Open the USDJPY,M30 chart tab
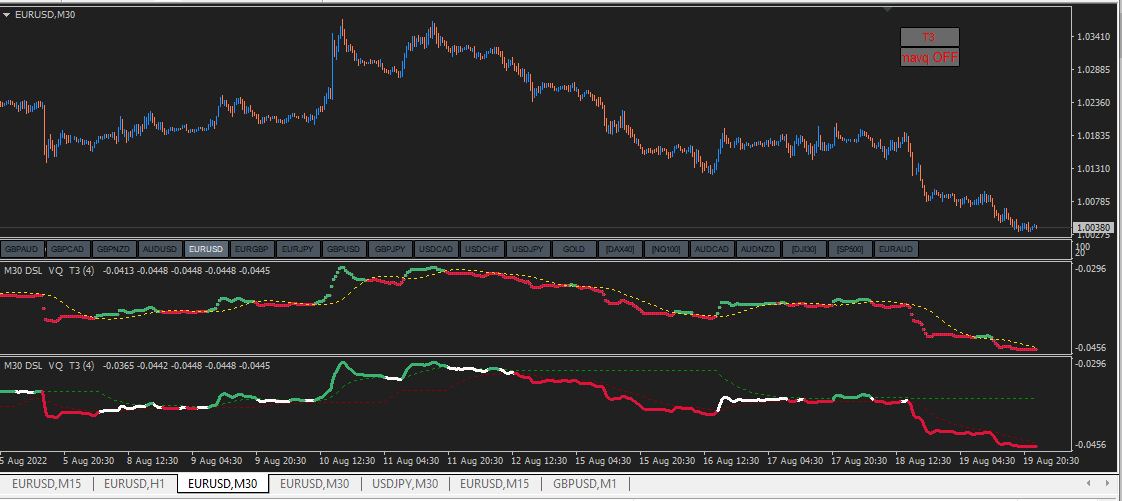Viewport: 1122px width, 501px height. tap(405, 484)
